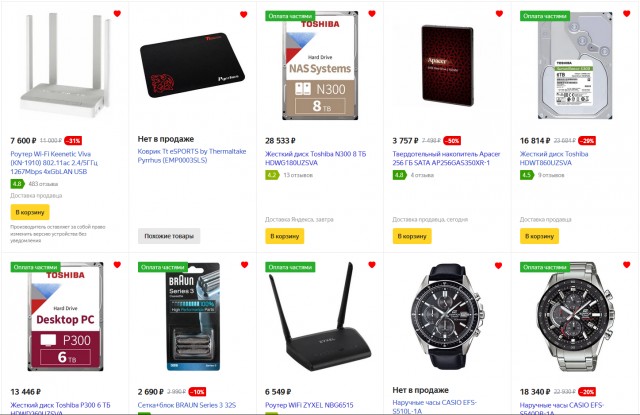The image size is (640, 415).
Task: Click 'Похожие товары' under Thermaltake mousepad
Action: click(x=168, y=236)
